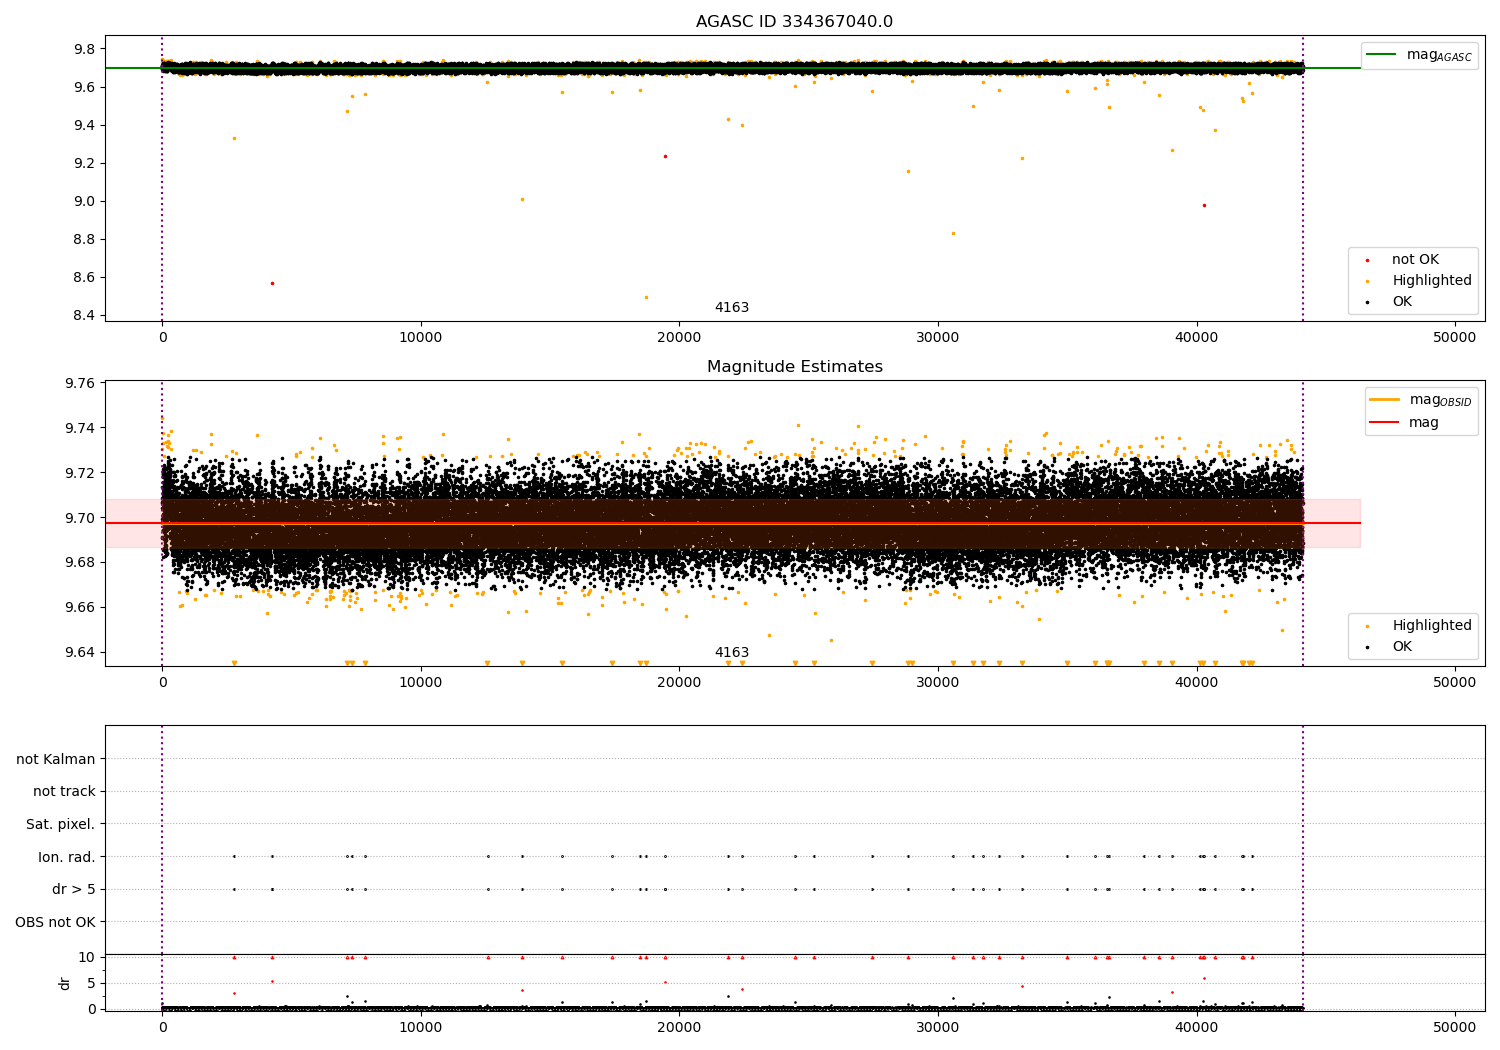Click the 'not track' axis label

(64, 792)
